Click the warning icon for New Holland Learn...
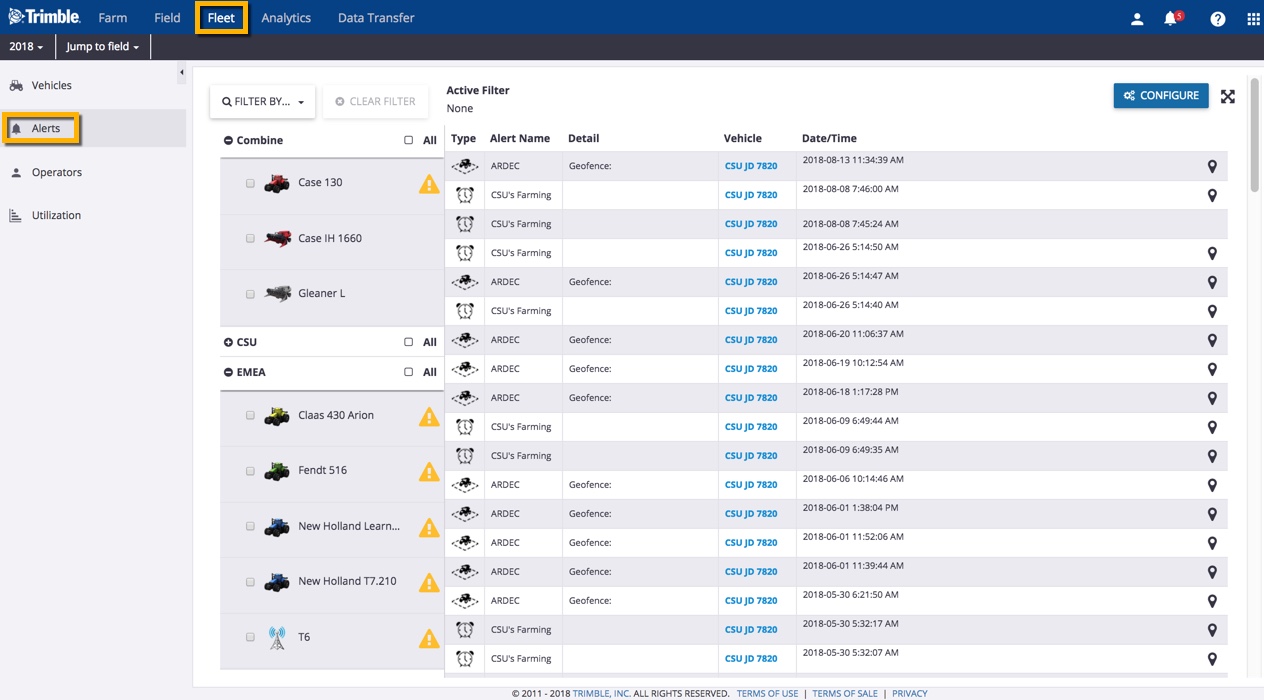1264x700 pixels. (429, 527)
